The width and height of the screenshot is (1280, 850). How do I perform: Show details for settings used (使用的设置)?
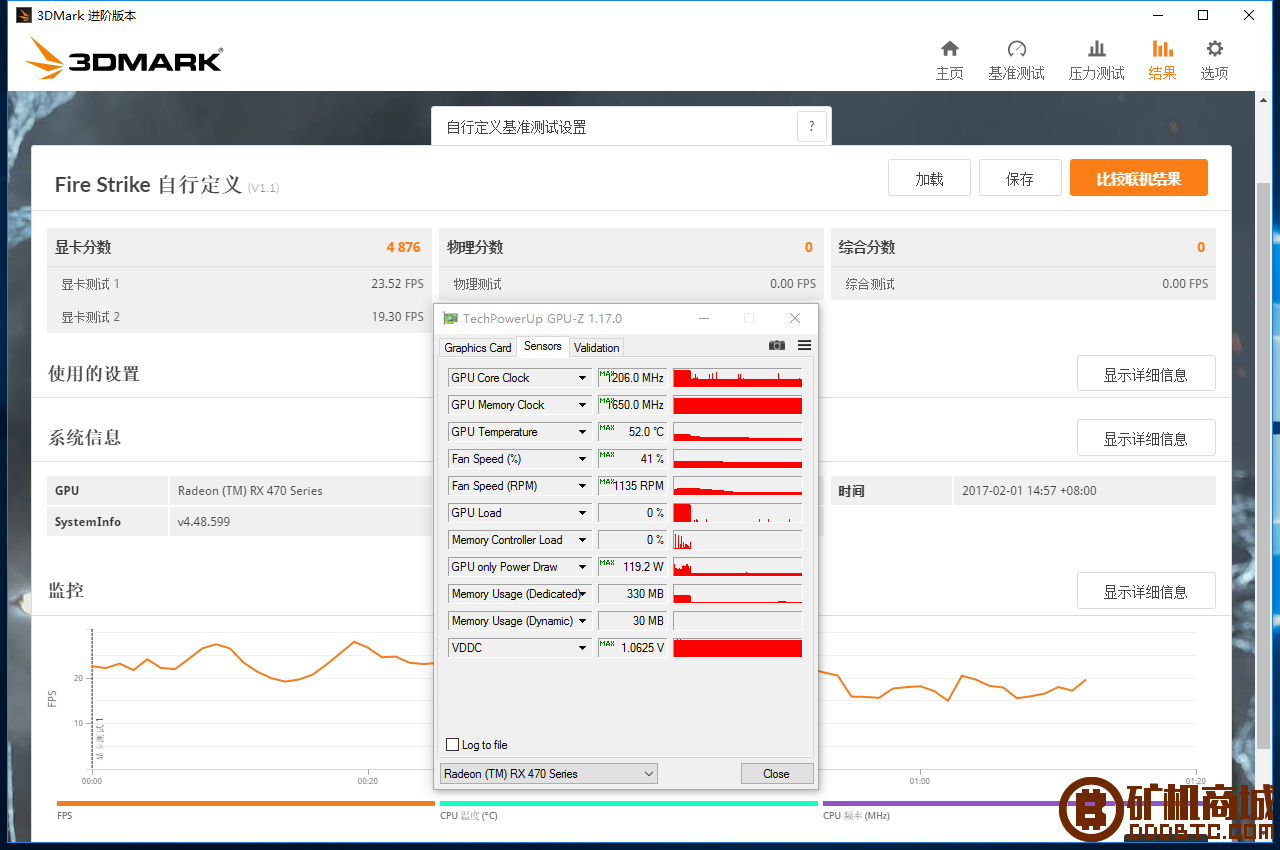coord(1146,374)
